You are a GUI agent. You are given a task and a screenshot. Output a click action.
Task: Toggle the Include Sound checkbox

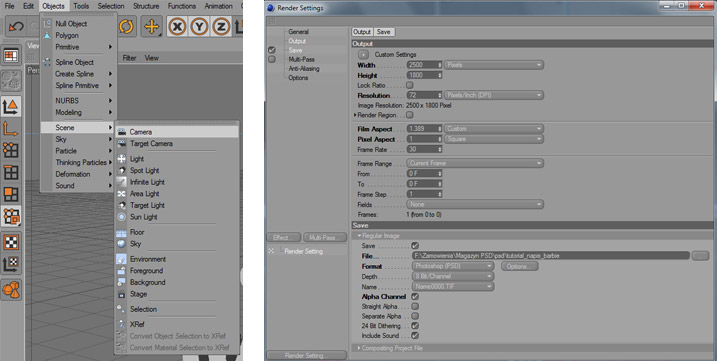[415, 335]
